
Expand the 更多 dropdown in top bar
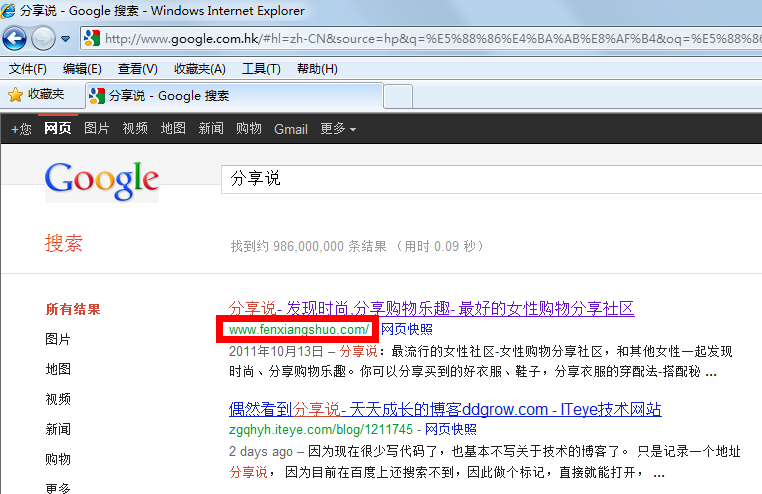click(338, 128)
